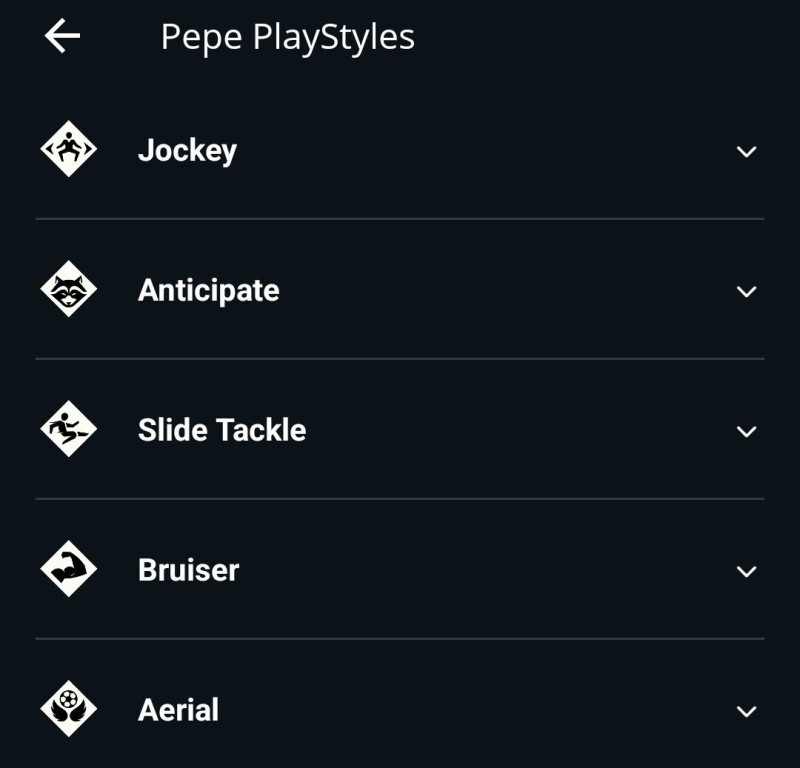Tap the Jockey playstyle diamond icon
The image size is (800, 768).
pos(68,150)
